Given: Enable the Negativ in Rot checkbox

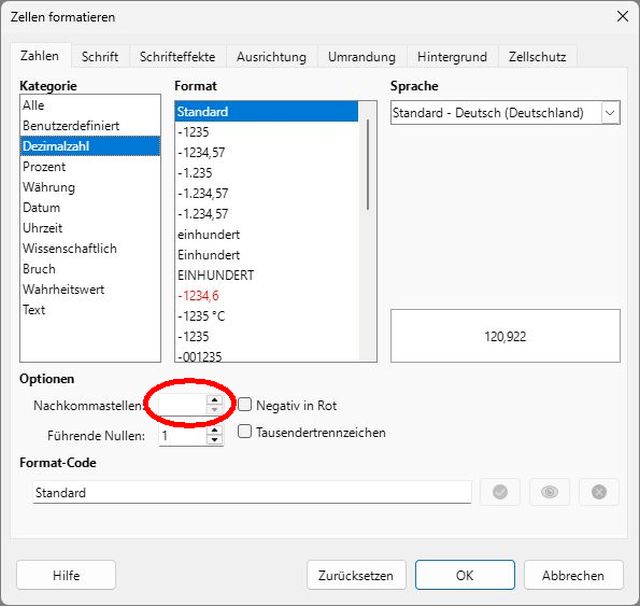Looking at the screenshot, I should pos(244,405).
